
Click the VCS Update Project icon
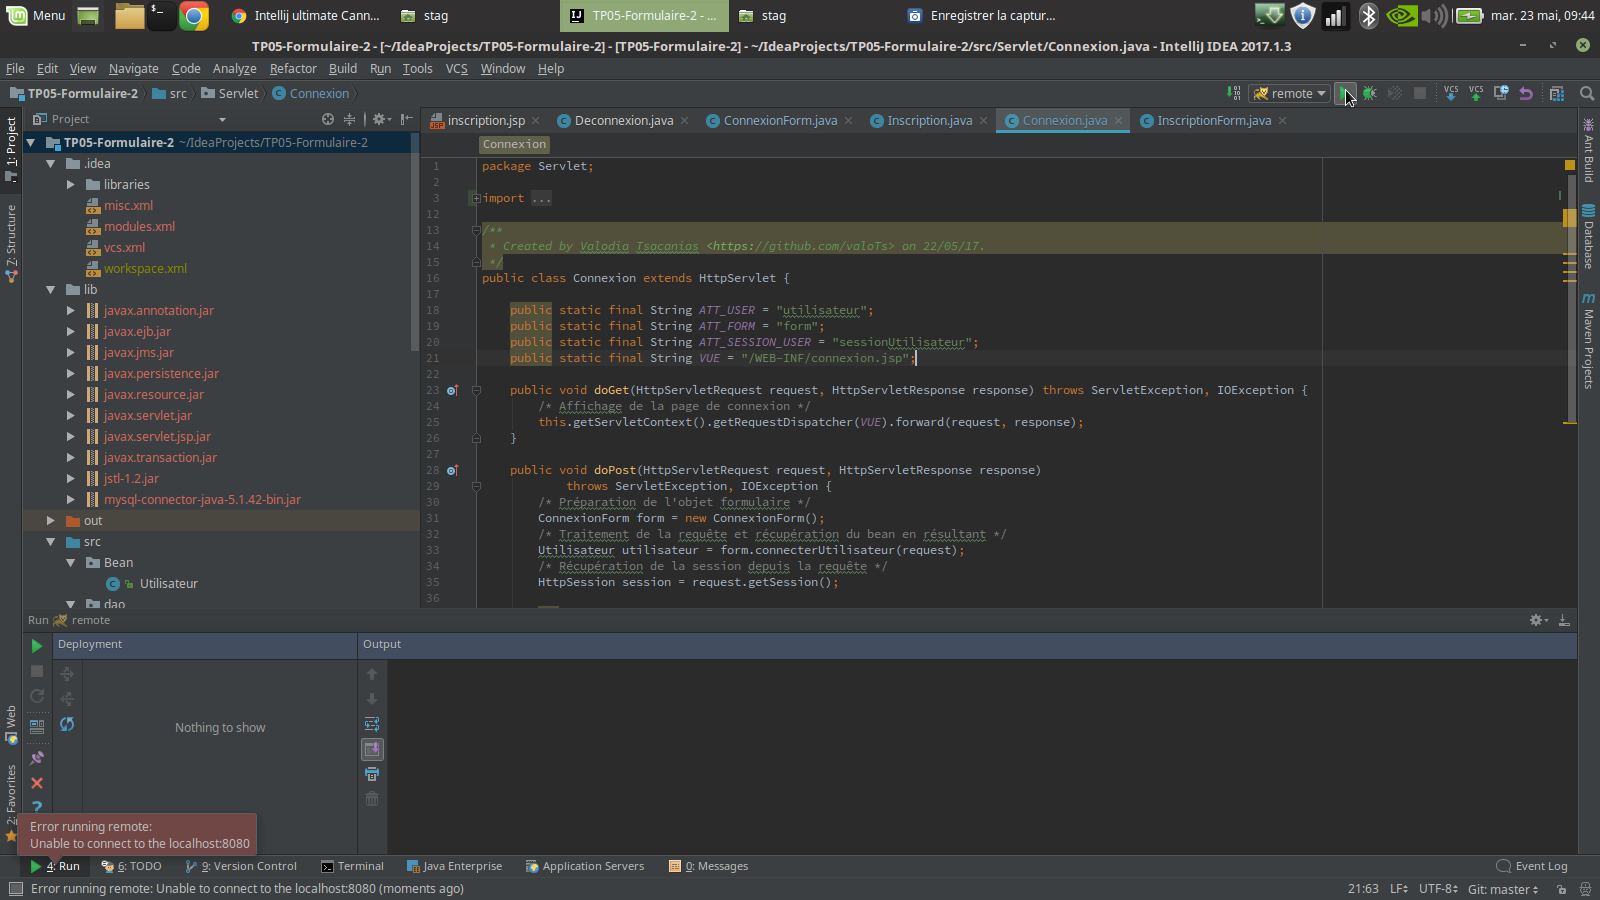click(x=1451, y=93)
